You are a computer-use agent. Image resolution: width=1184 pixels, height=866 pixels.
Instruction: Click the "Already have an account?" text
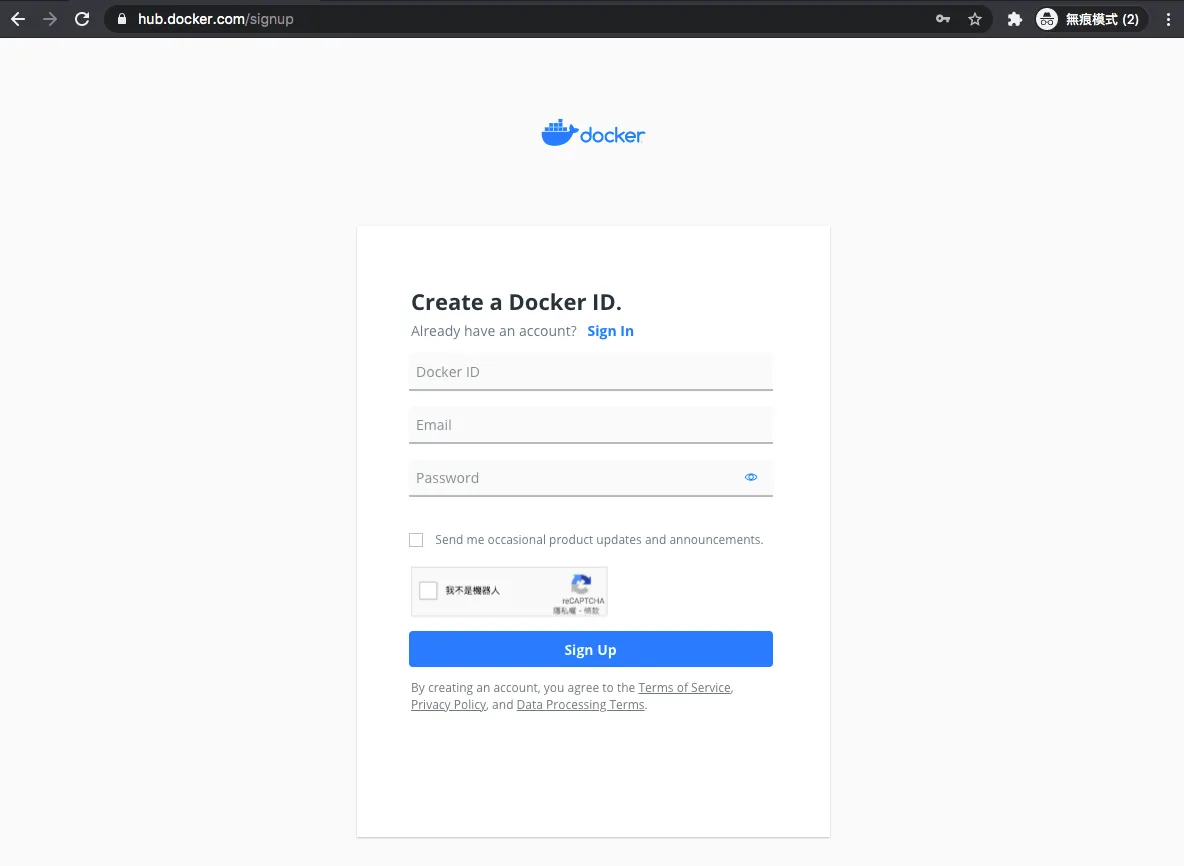[x=493, y=331]
